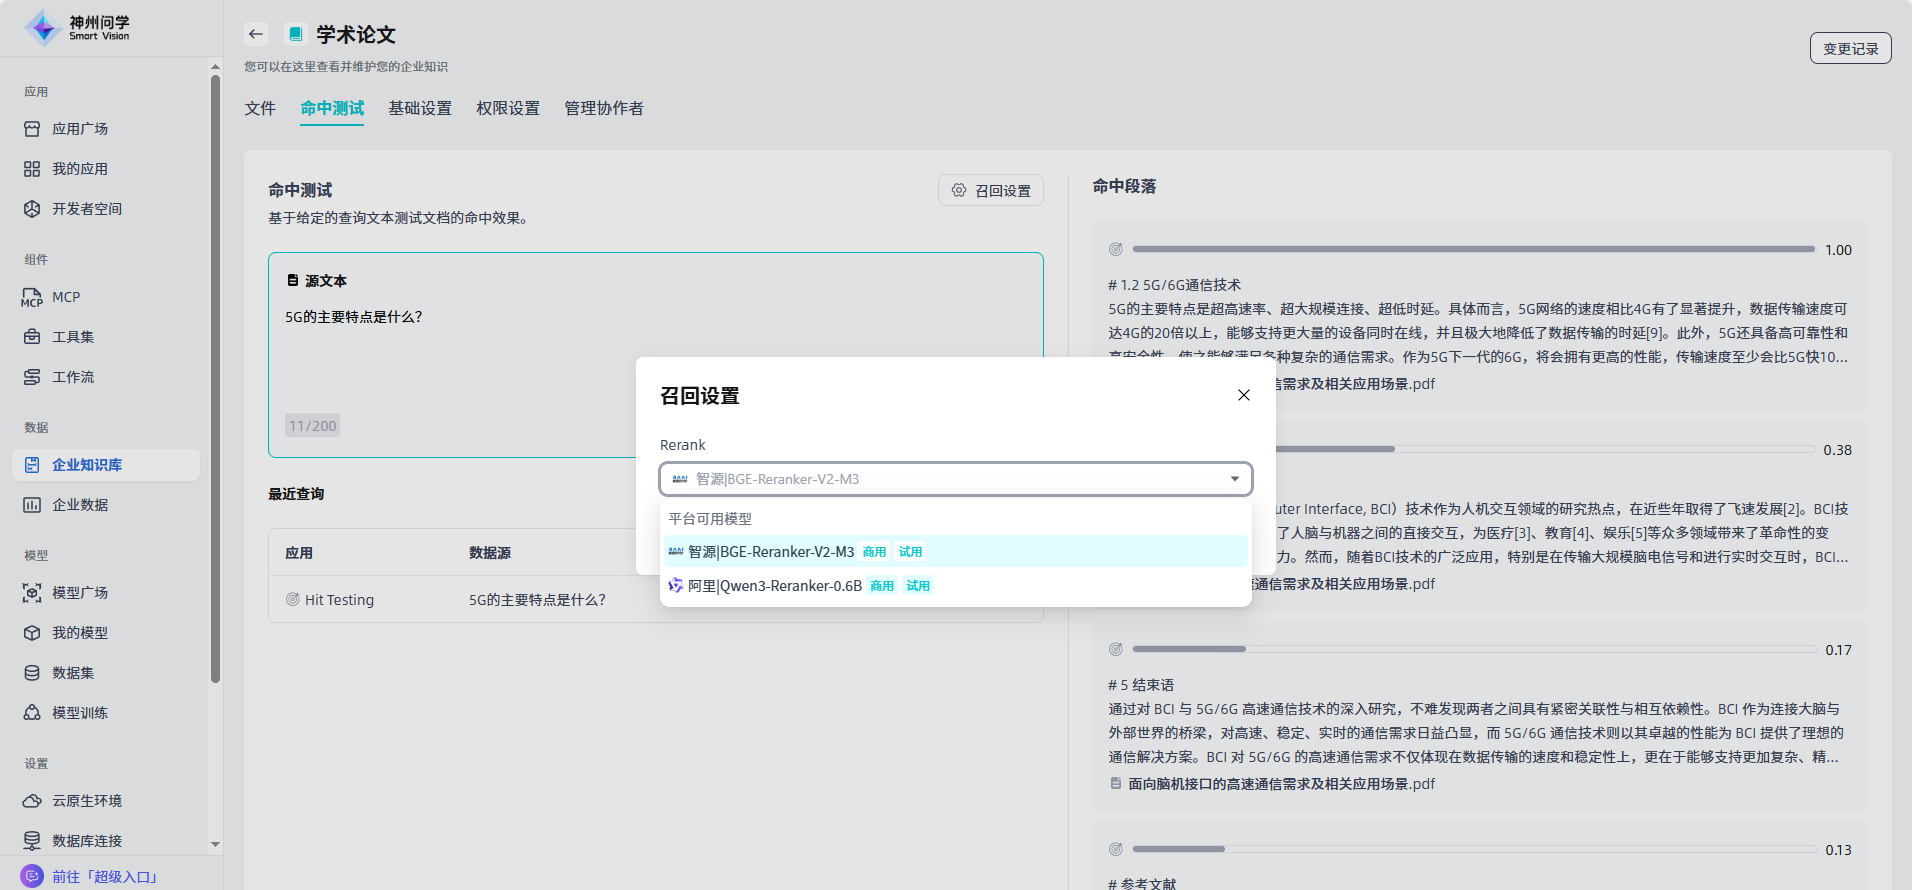Switch to the 文件 tab
Screen dimensions: 1912x890
click(260, 108)
